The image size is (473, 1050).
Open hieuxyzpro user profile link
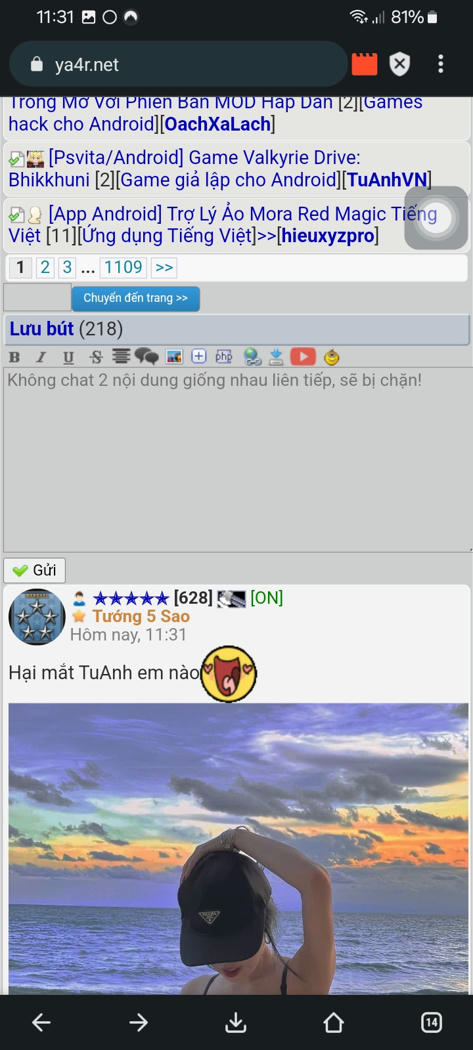point(330,236)
